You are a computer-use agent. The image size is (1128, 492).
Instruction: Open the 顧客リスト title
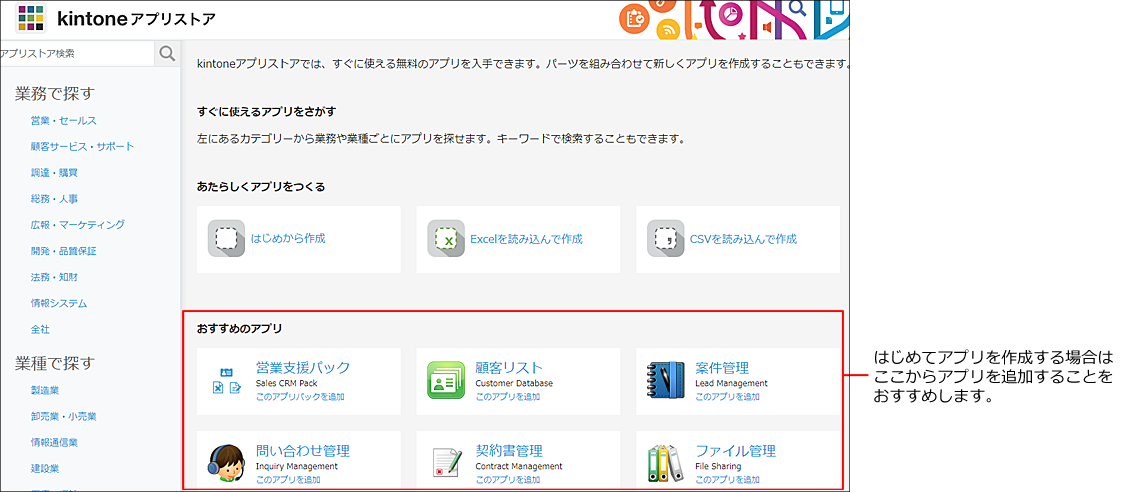coord(509,368)
